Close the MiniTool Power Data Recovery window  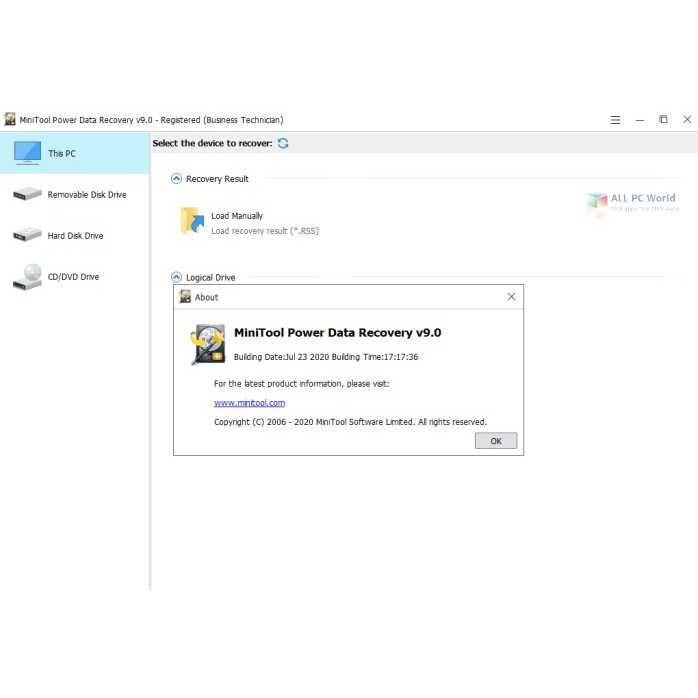coord(687,120)
